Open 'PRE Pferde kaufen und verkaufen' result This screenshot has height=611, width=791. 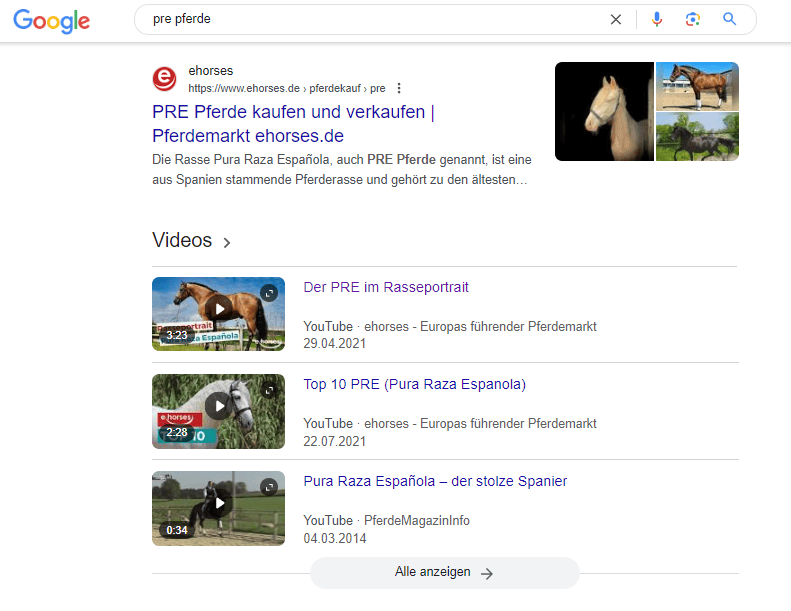tap(293, 124)
